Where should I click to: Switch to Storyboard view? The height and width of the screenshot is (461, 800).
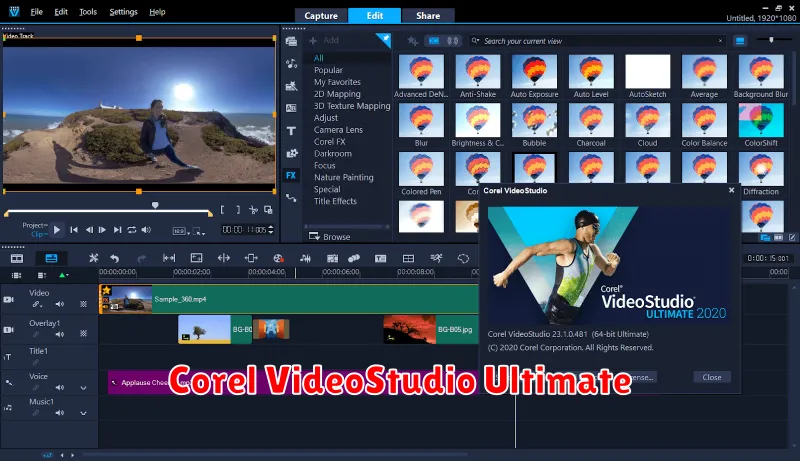click(17, 259)
